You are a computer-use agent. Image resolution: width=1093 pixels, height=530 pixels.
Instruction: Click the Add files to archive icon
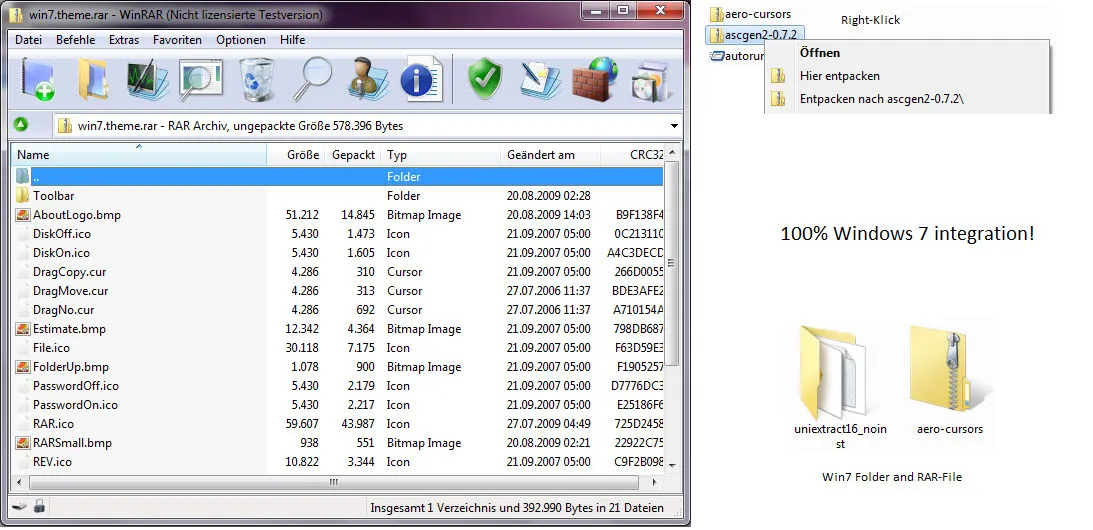coord(38,79)
